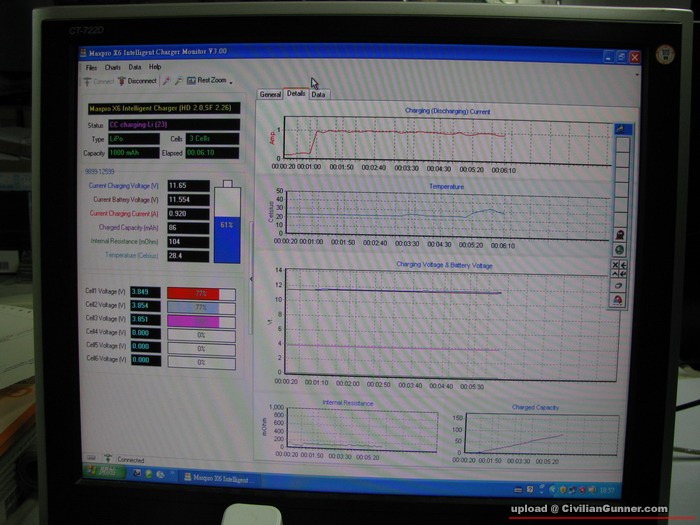Click the red magnet icon in chart palette
Screen dimensions: 700x525
point(620,300)
